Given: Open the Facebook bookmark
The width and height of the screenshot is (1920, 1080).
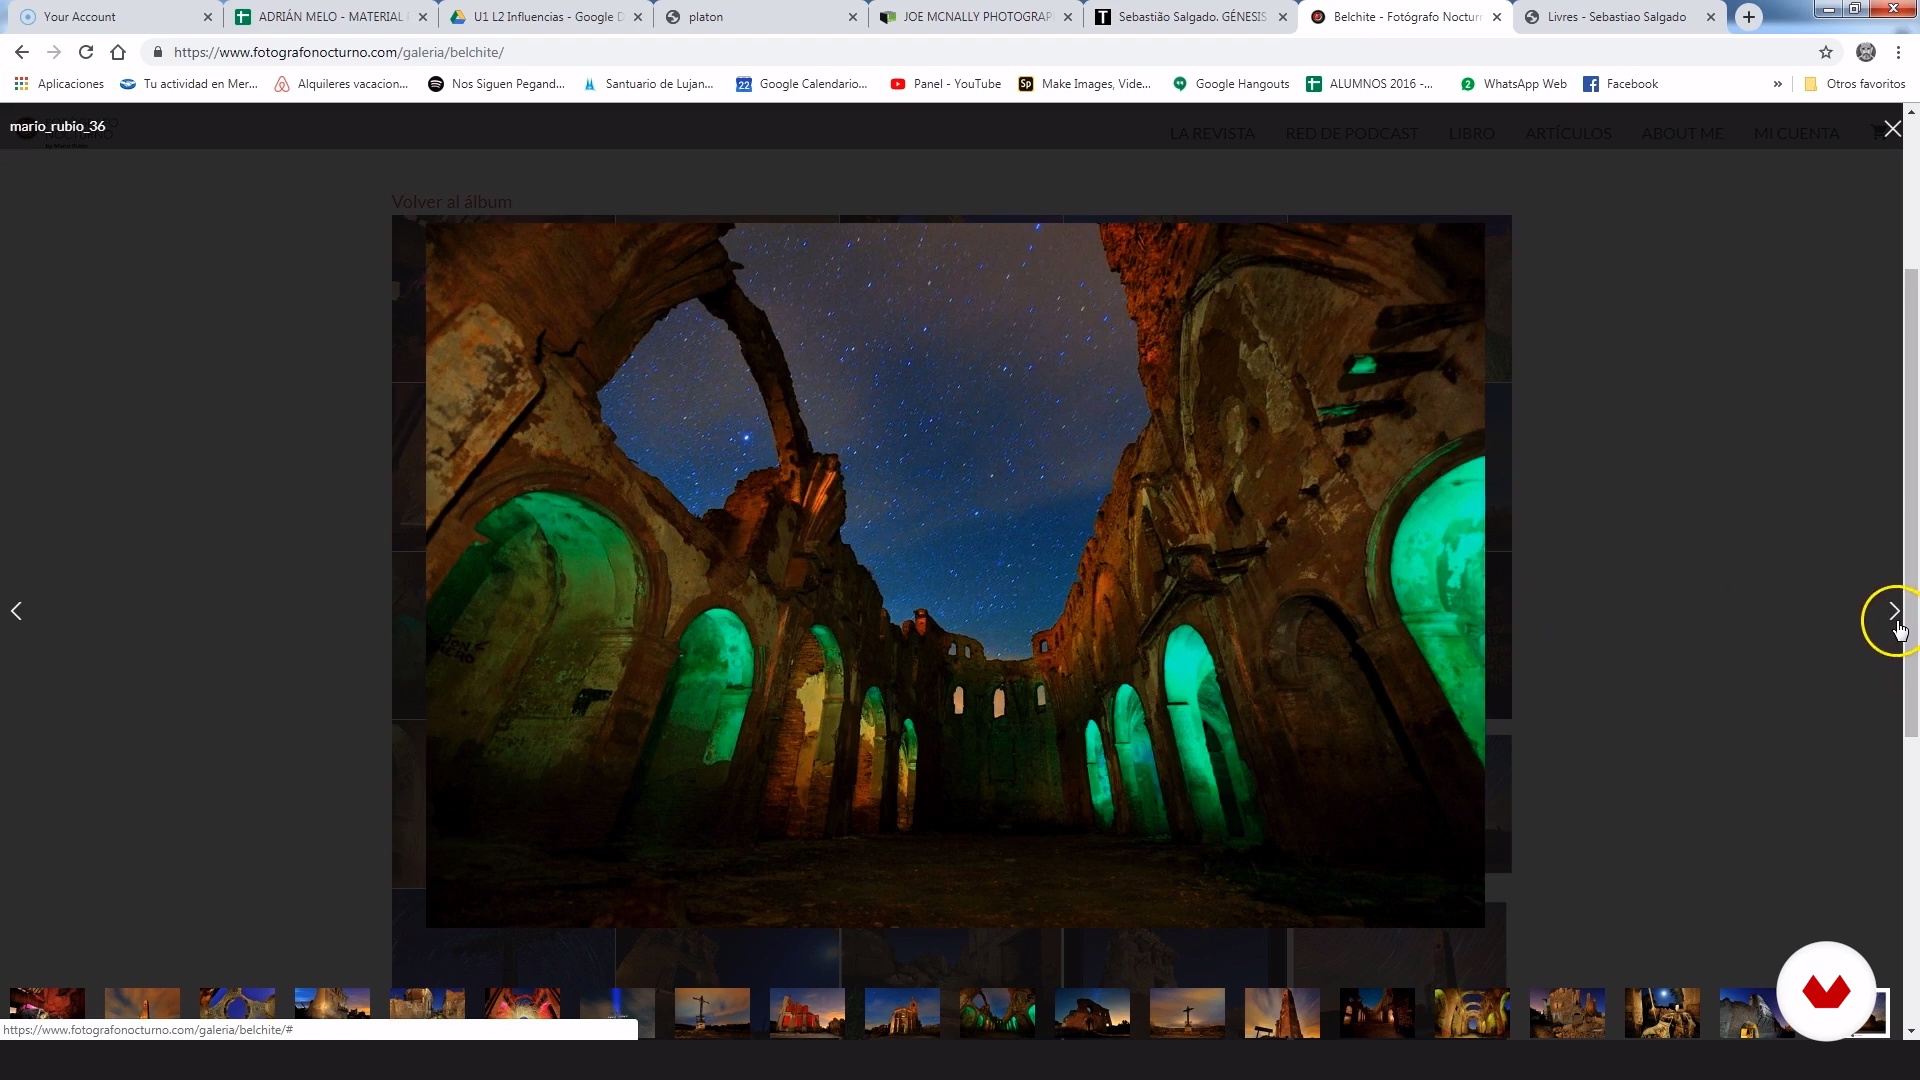Looking at the screenshot, I should [x=1620, y=84].
